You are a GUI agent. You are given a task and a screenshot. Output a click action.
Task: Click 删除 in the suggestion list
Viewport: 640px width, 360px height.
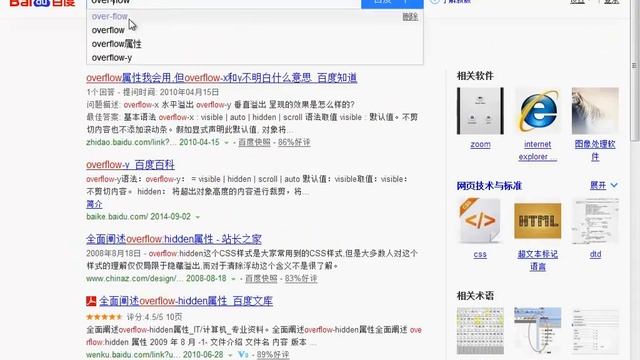(x=410, y=17)
